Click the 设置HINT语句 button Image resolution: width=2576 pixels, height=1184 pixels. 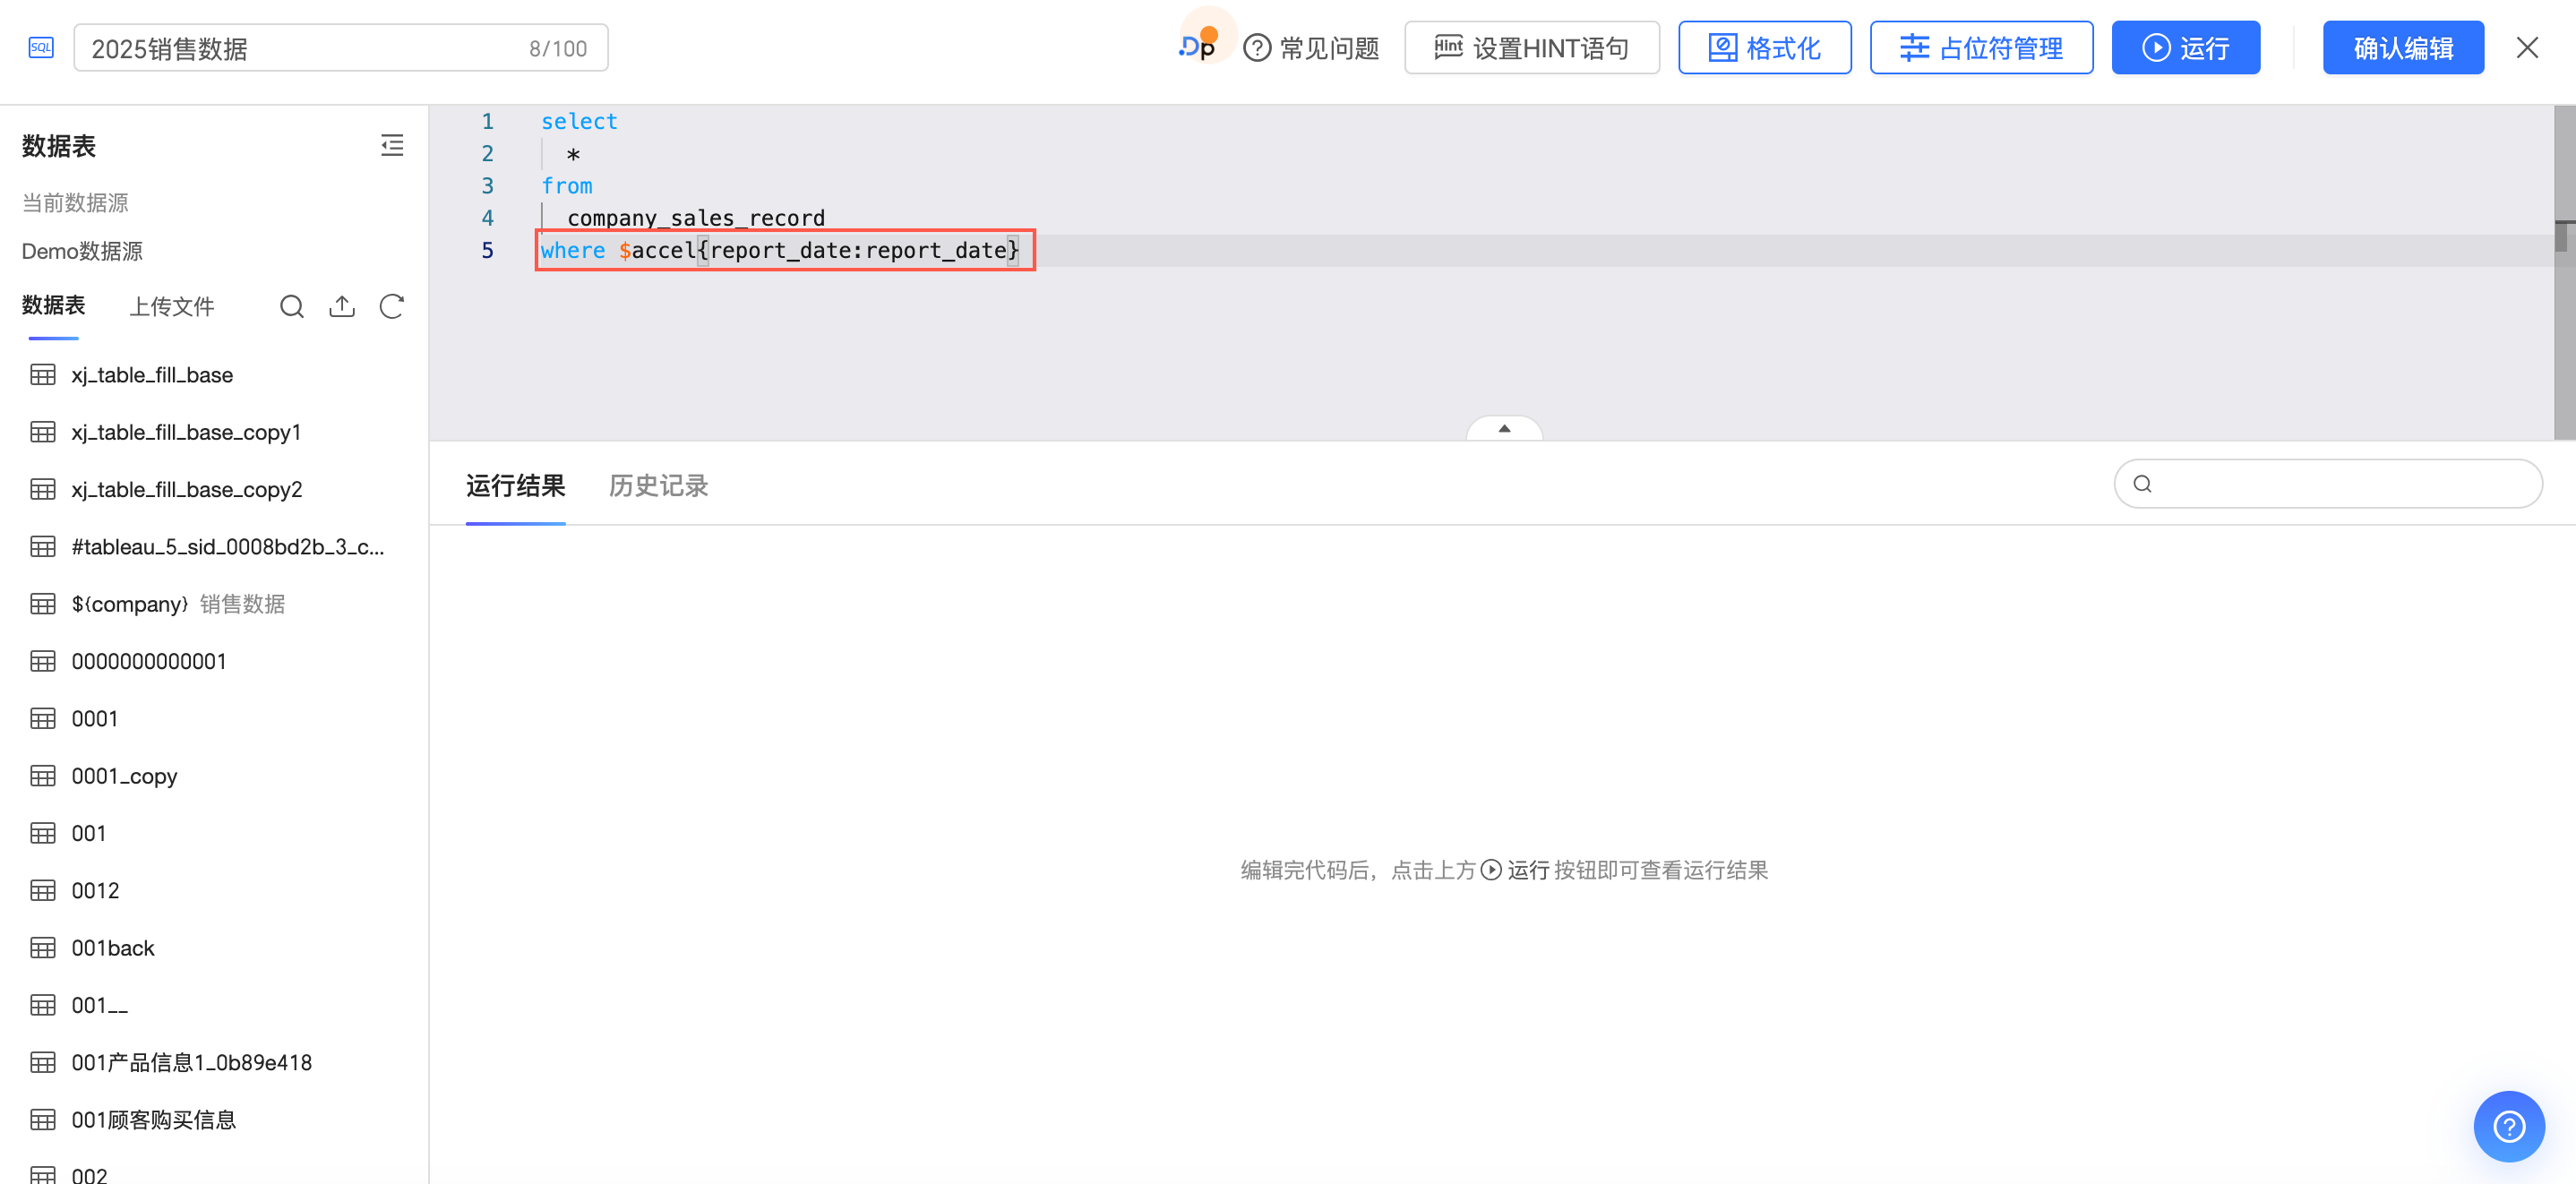[x=1531, y=48]
